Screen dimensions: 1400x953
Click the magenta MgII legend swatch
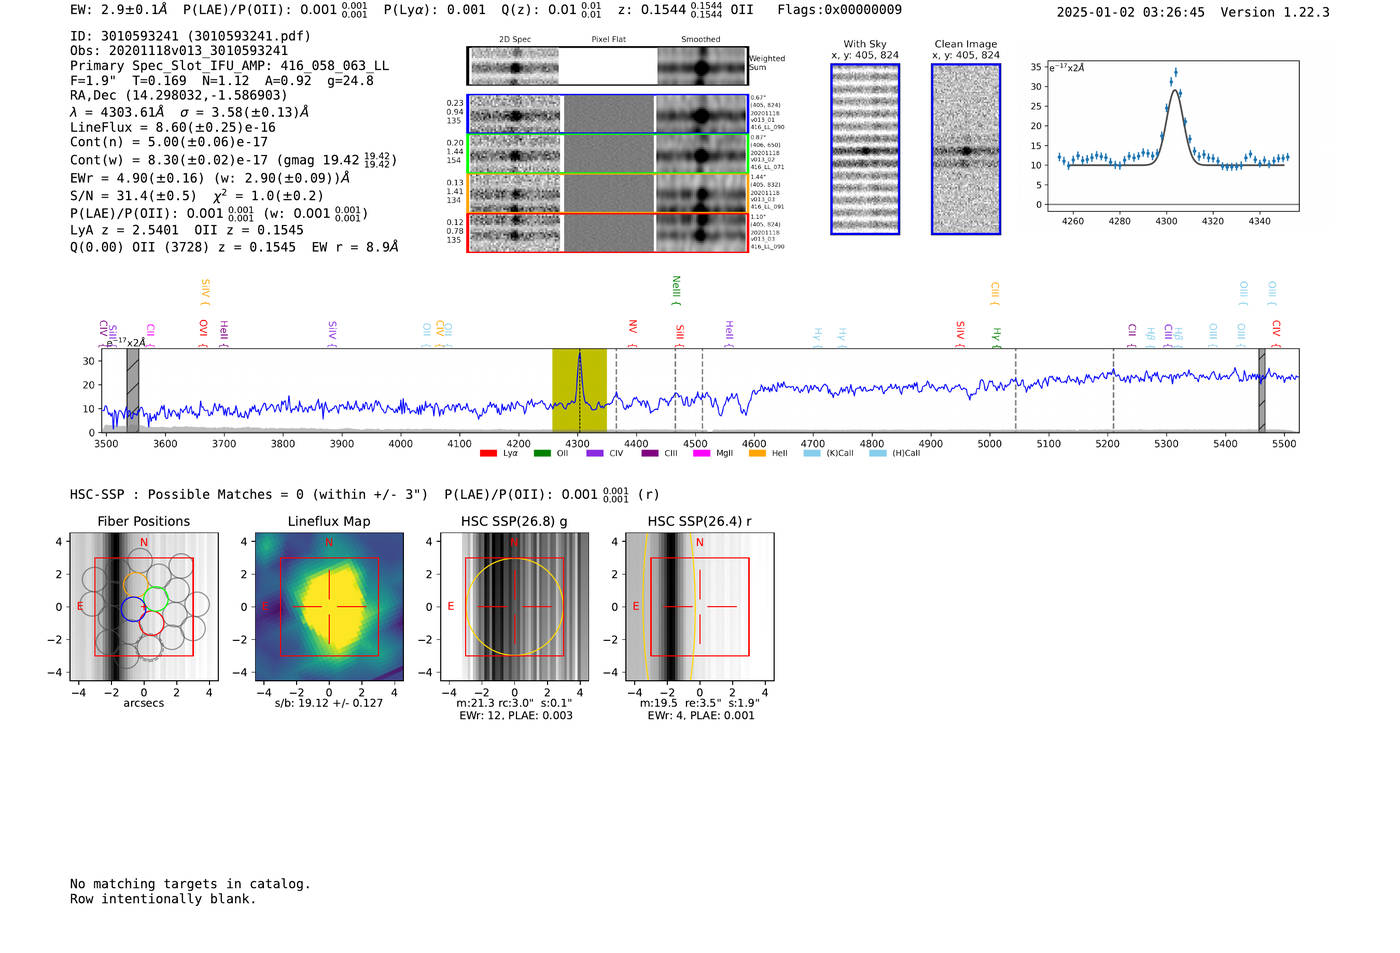pos(702,453)
